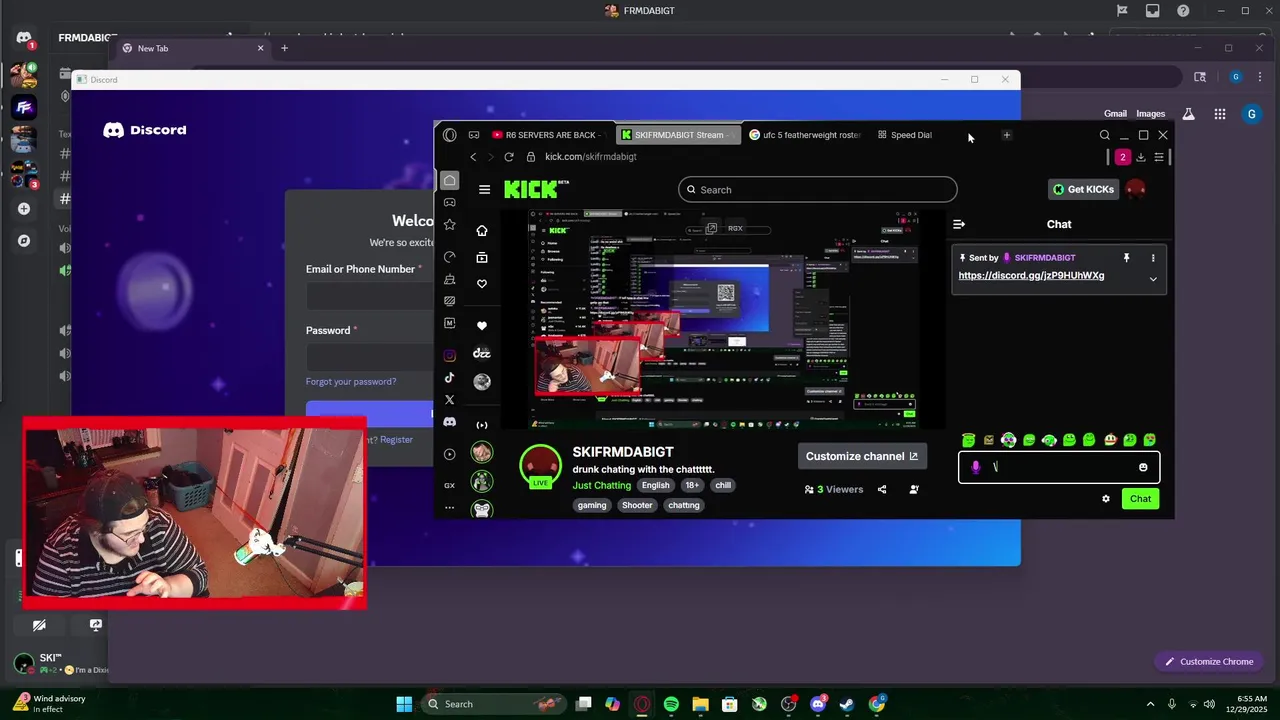Open the pinned discord.gg invite link
The image size is (1280, 720).
pyautogui.click(x=1031, y=276)
